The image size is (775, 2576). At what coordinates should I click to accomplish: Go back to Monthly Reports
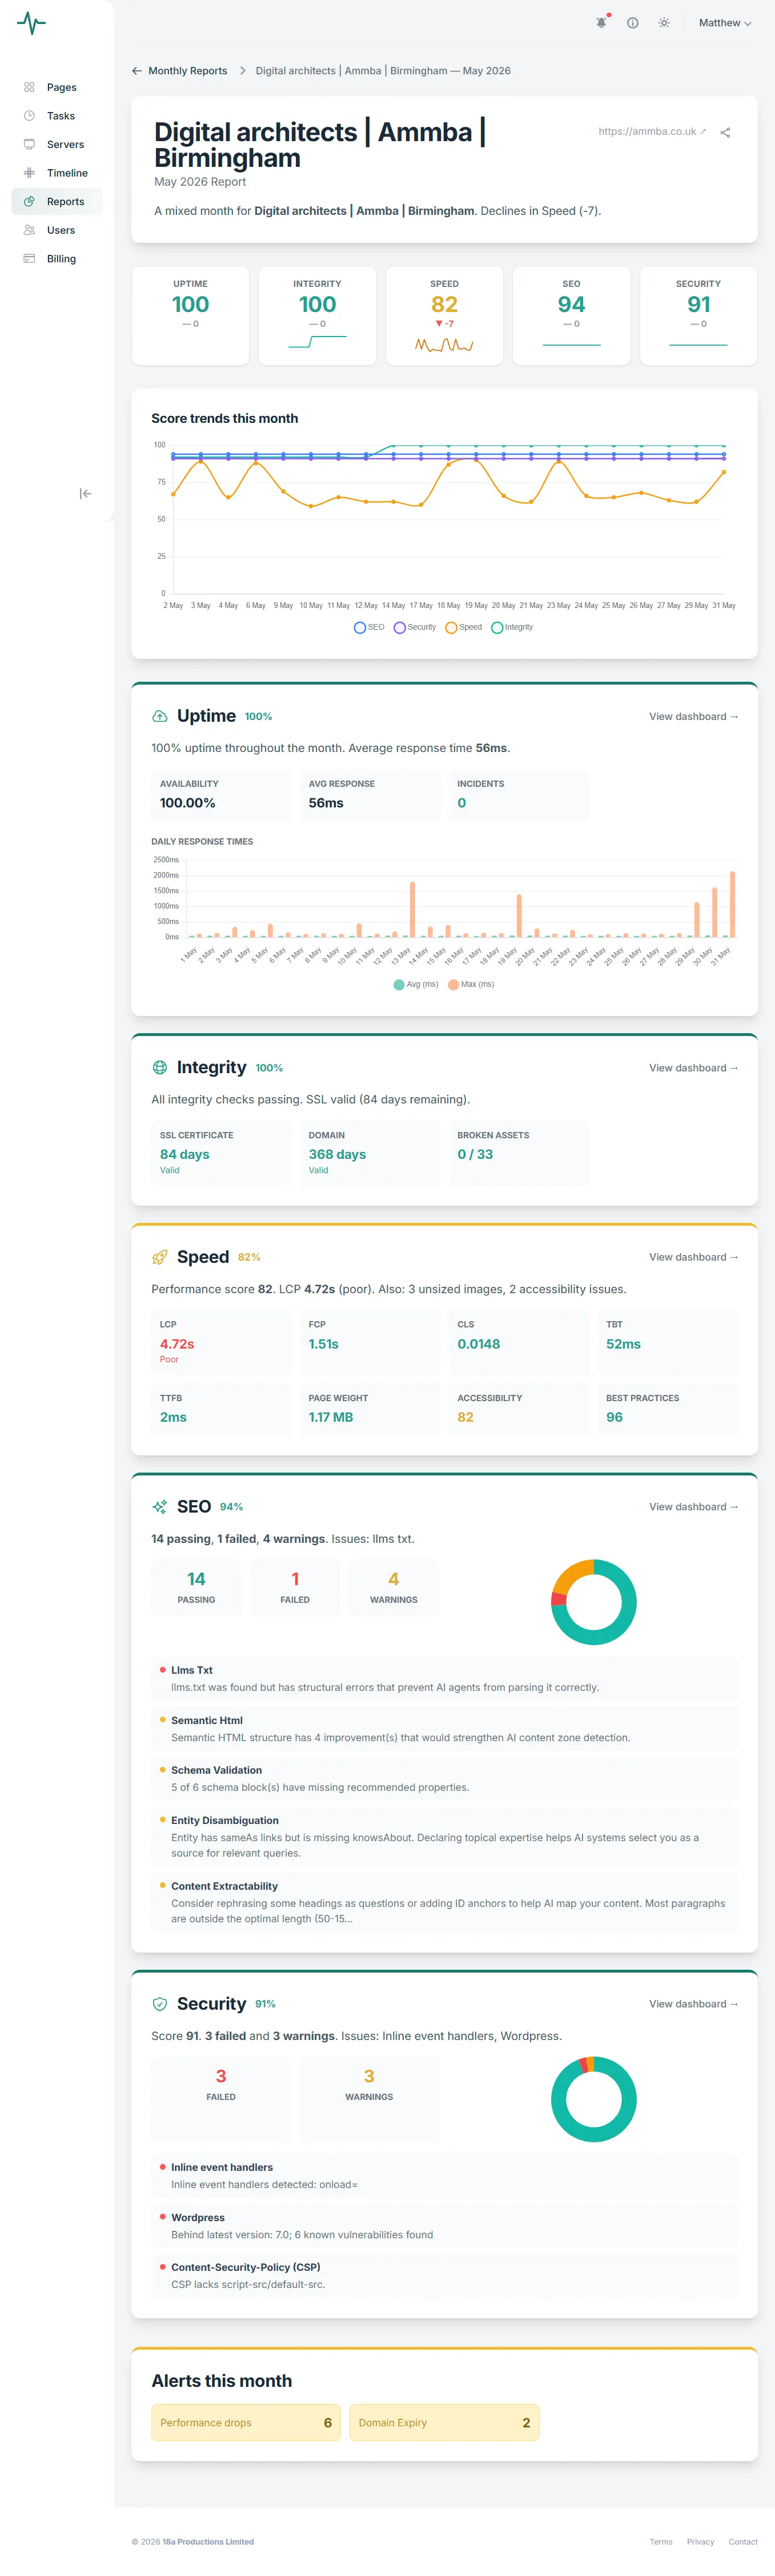click(180, 71)
